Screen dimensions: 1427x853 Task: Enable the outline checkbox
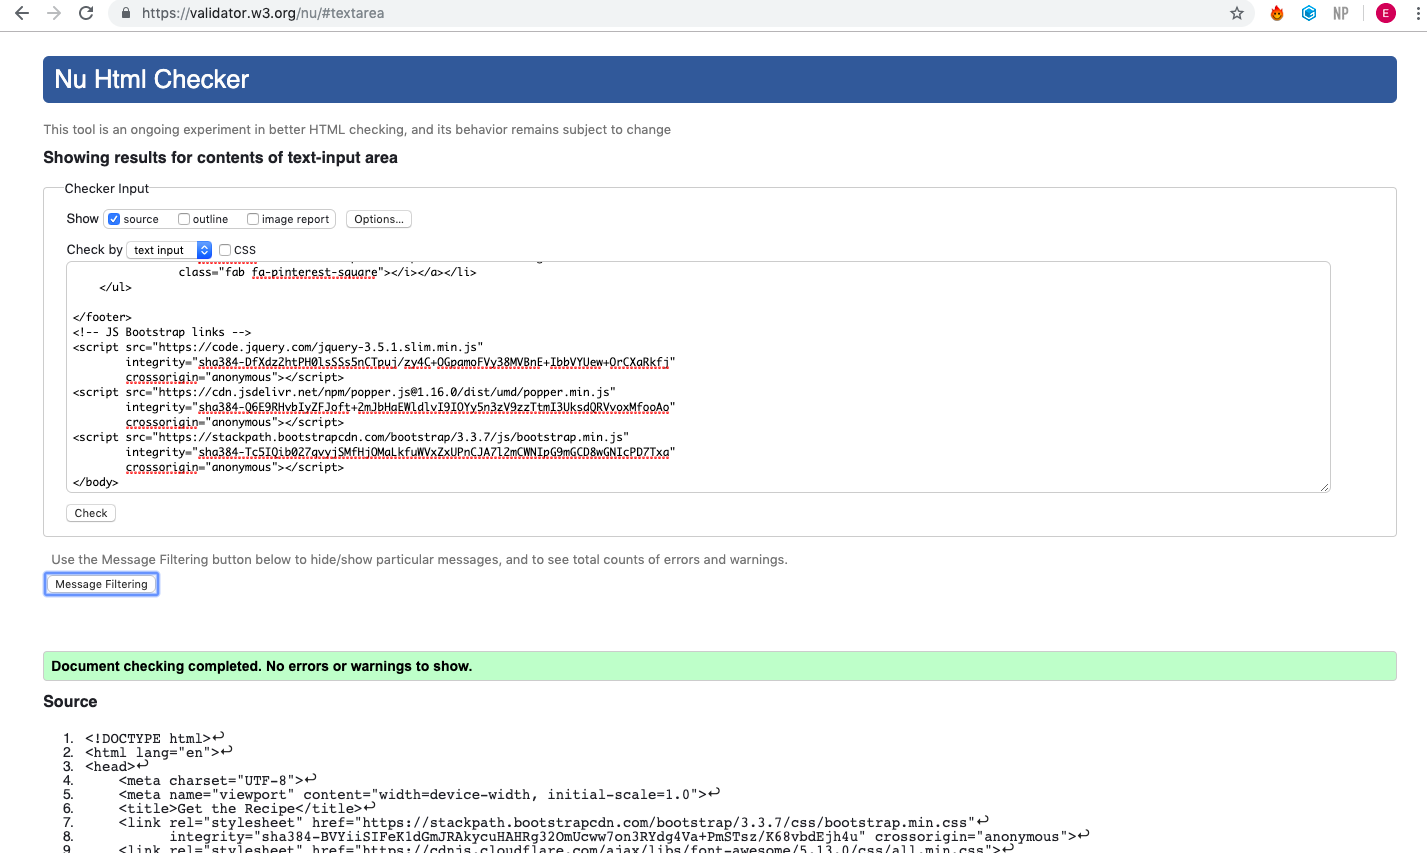click(x=184, y=219)
